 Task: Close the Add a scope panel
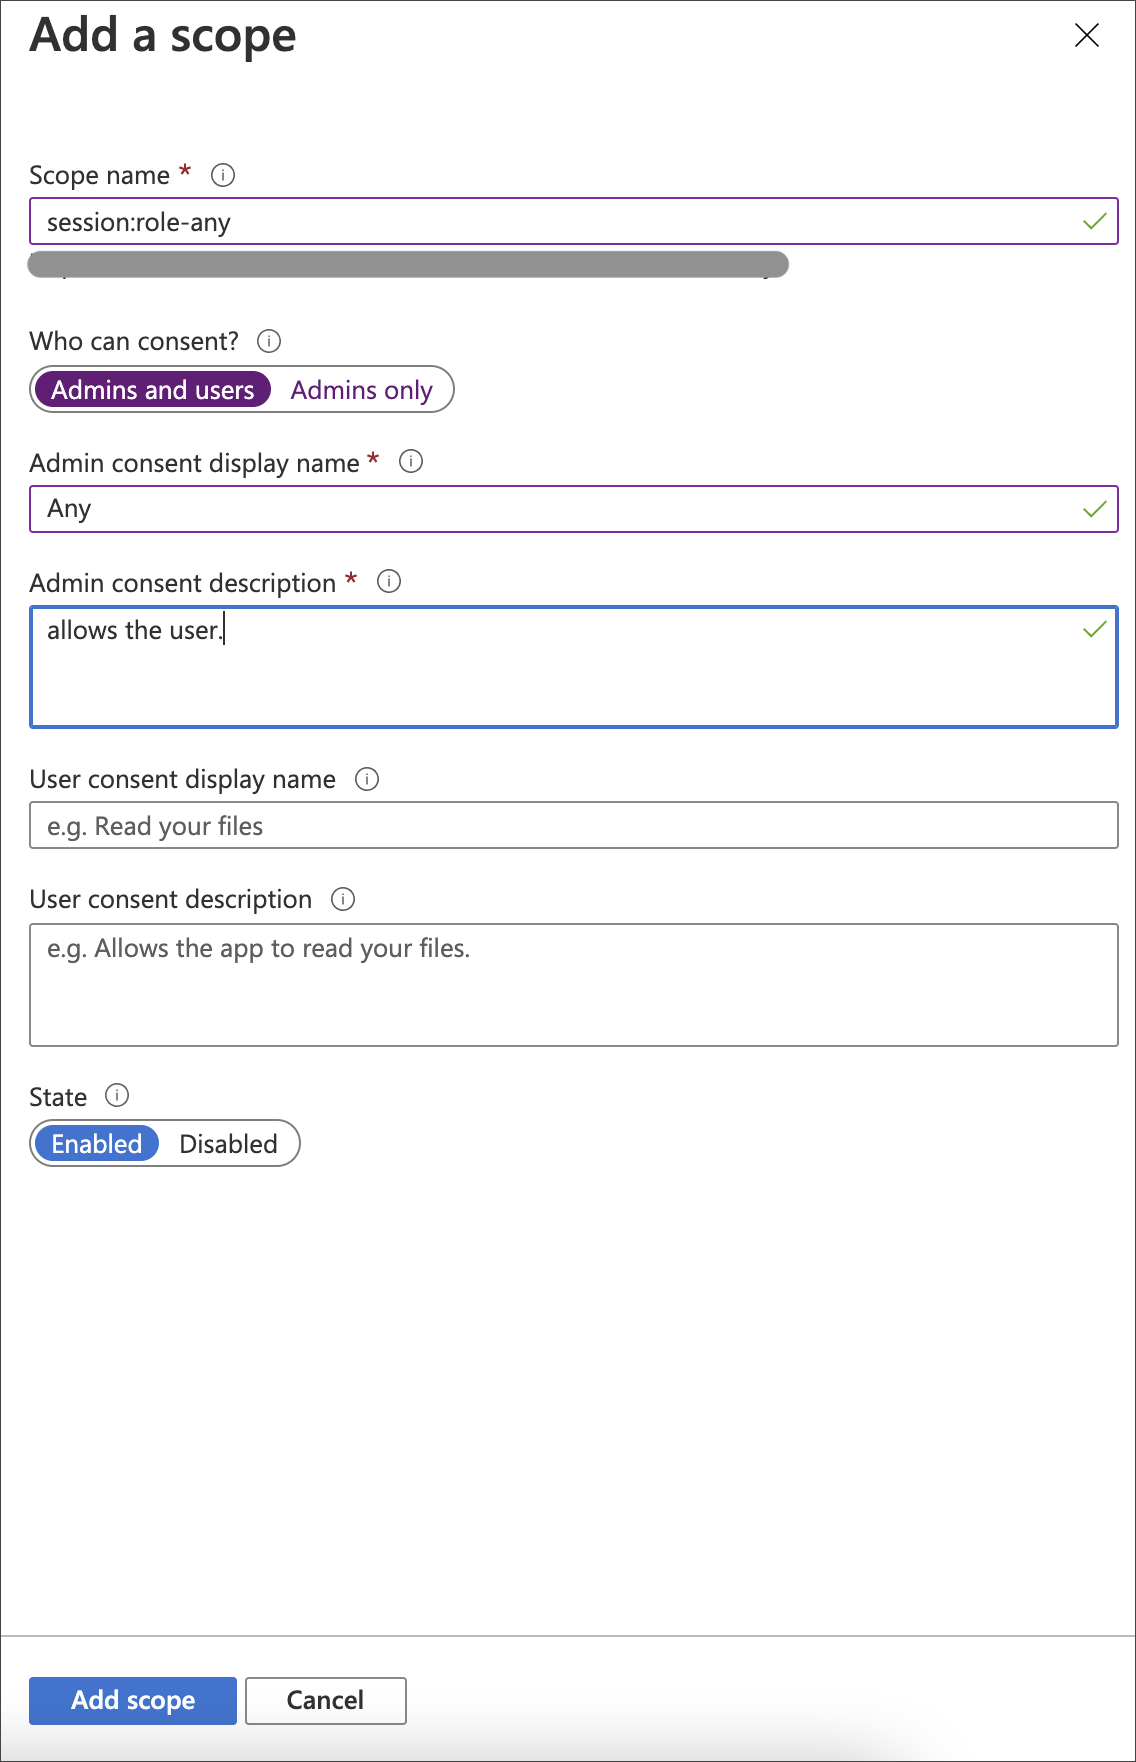pos(1087,36)
